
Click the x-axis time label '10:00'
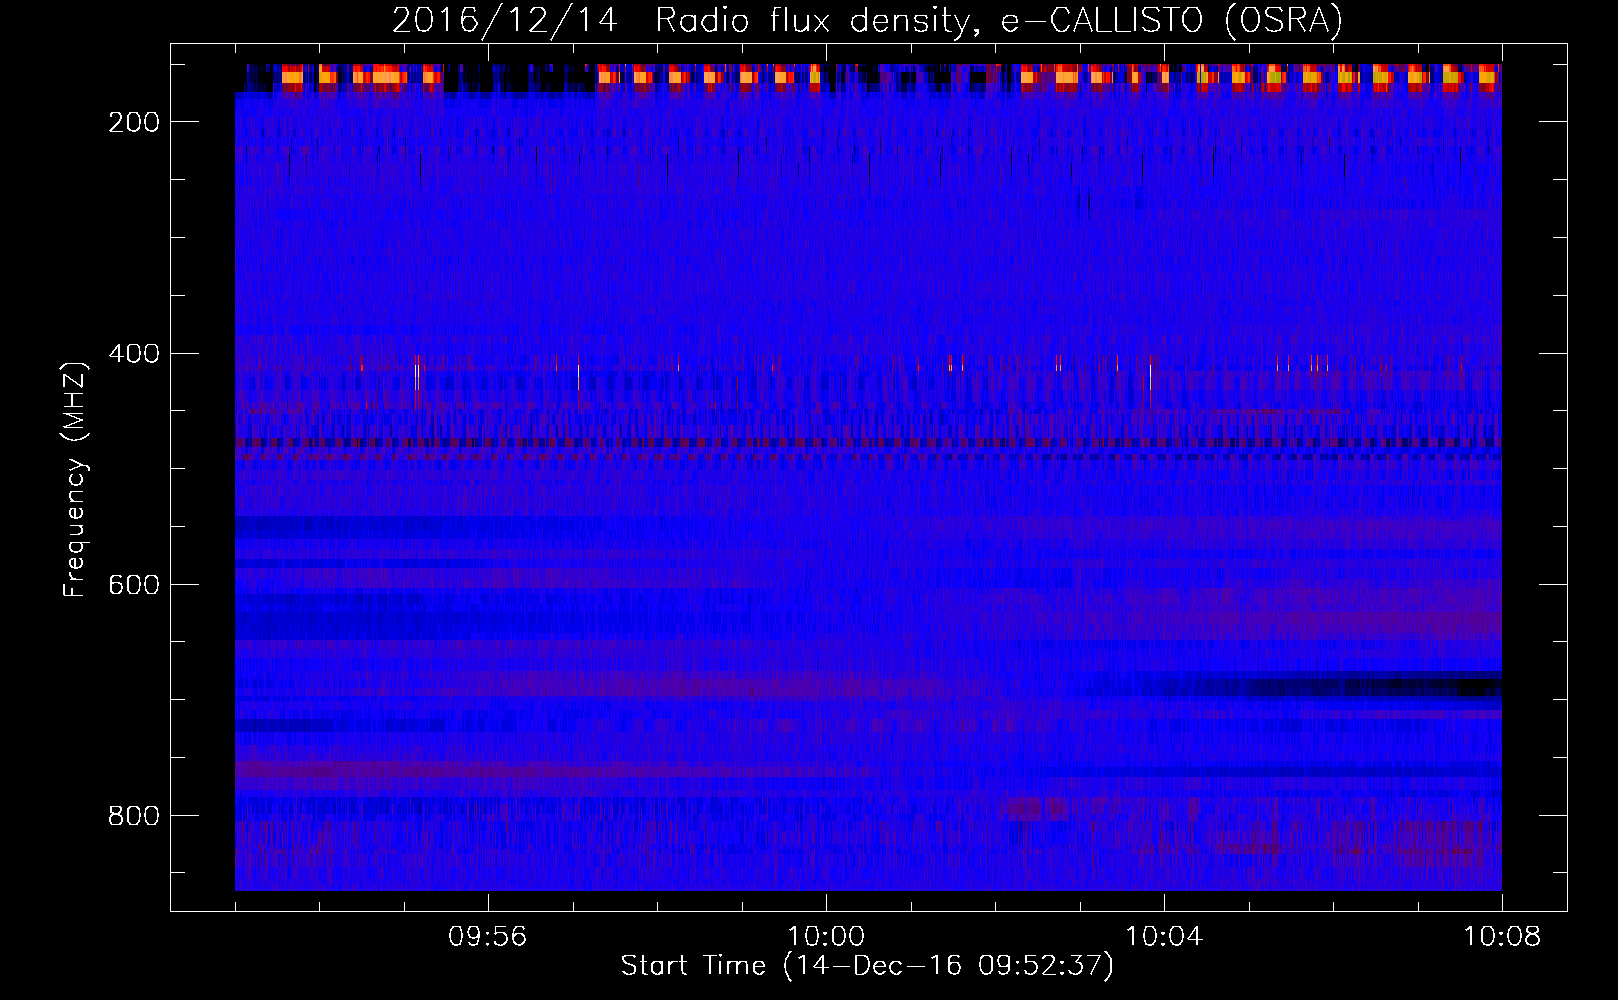[x=826, y=937]
